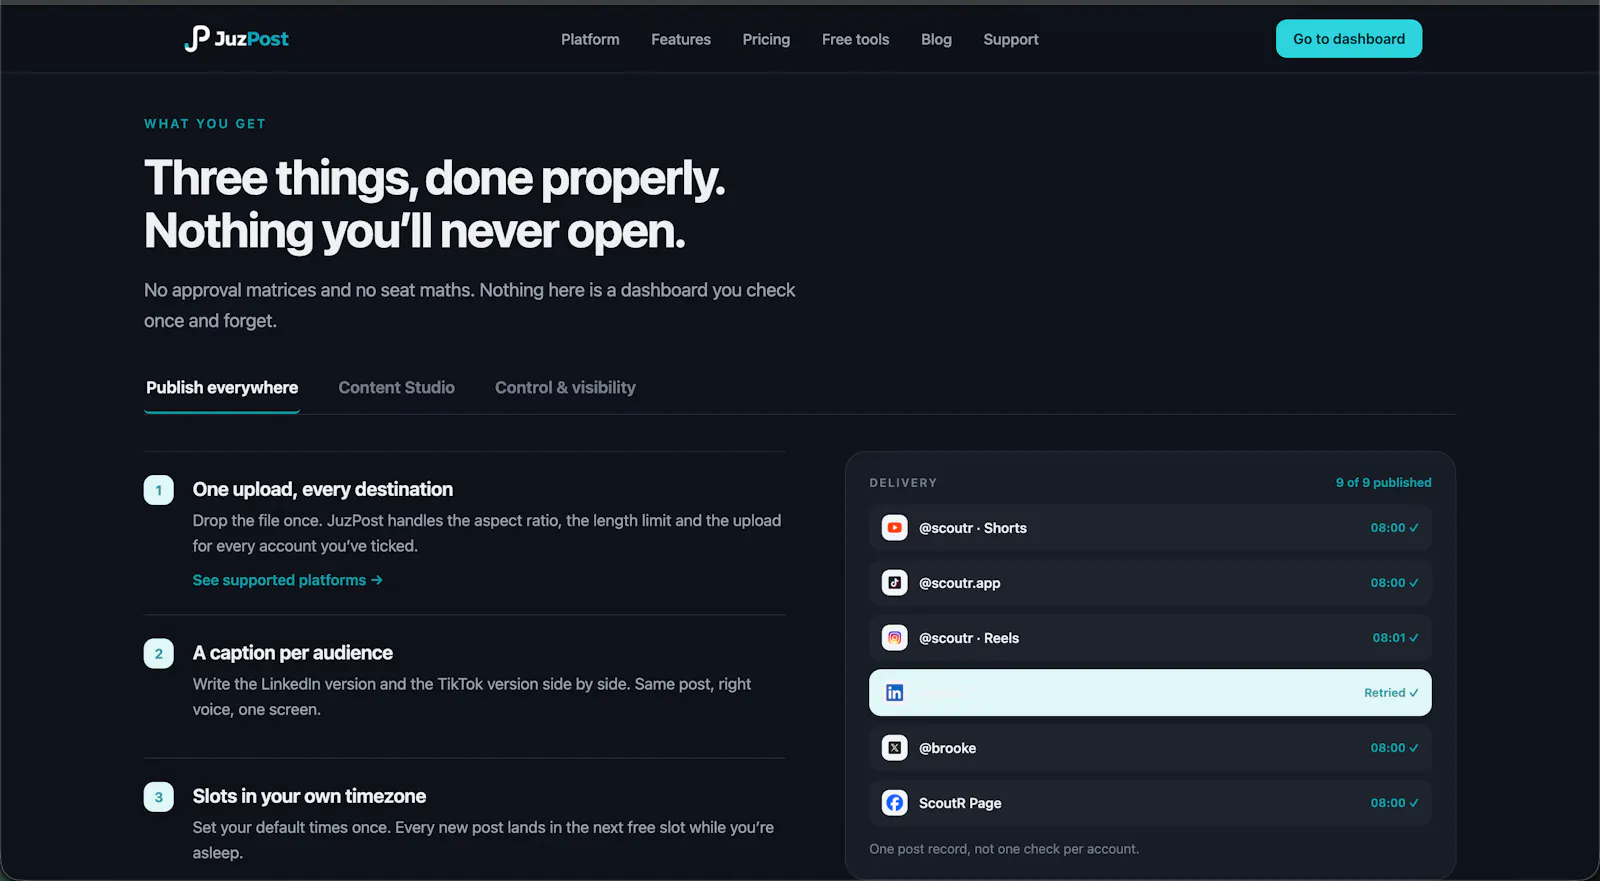Follow the See supported platforms link
Screen dimensions: 1600x881
coord(288,580)
